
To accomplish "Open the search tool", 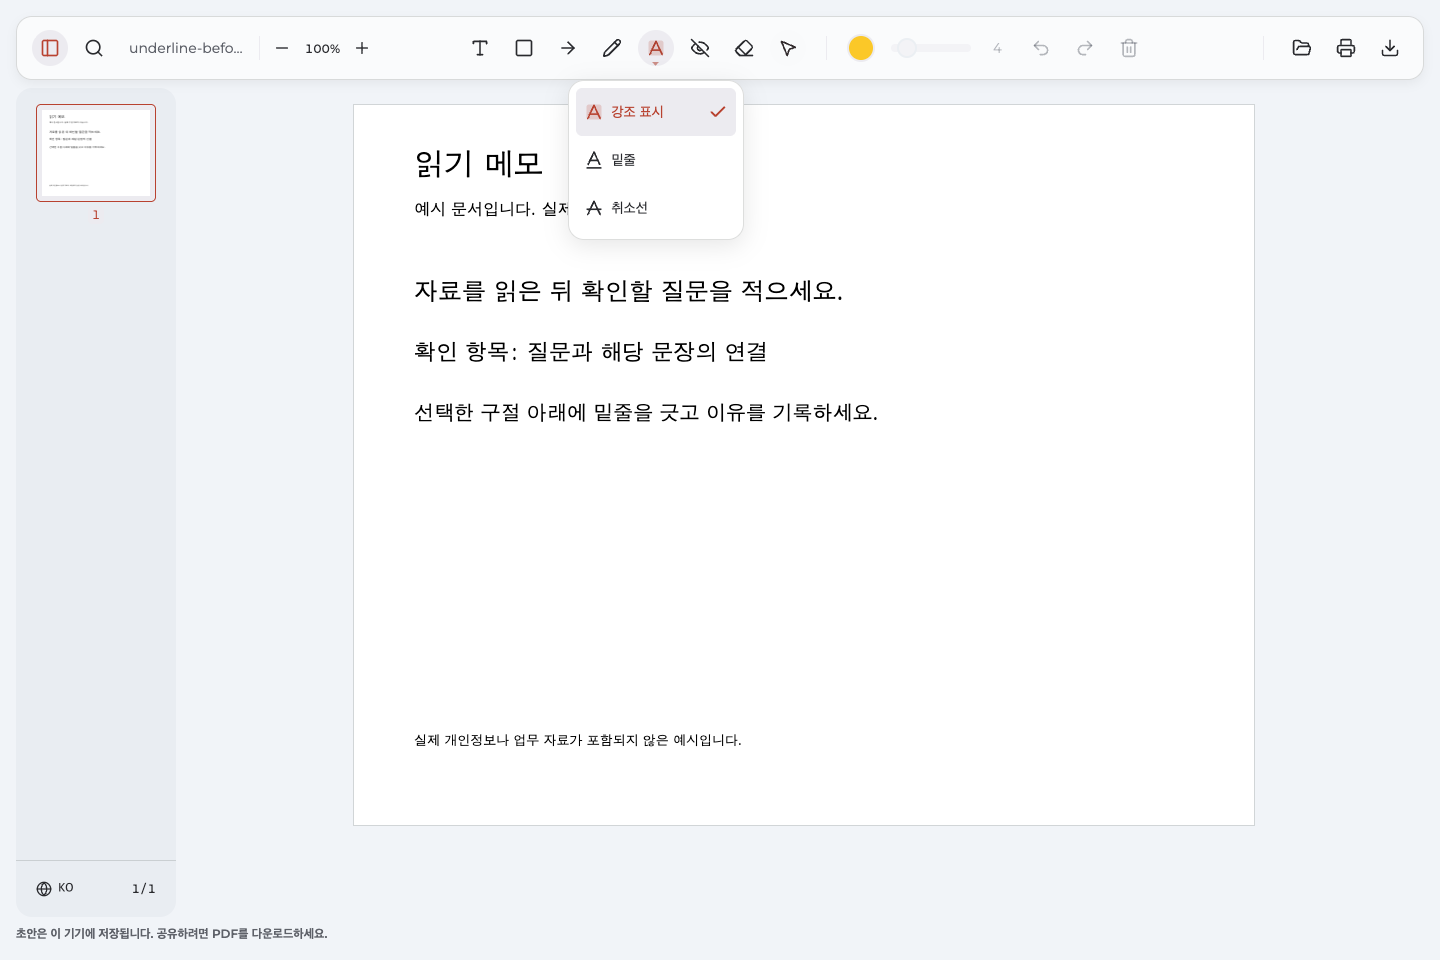I will [94, 48].
